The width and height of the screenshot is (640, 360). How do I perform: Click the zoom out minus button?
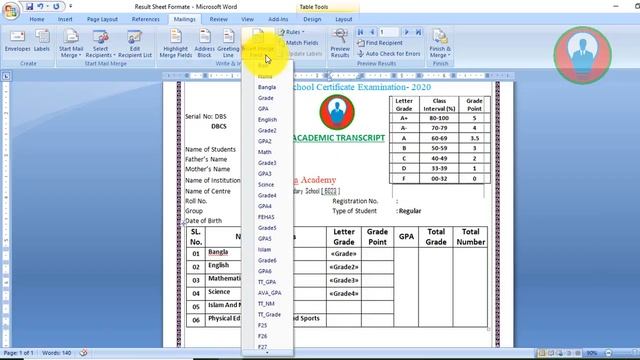click(609, 353)
